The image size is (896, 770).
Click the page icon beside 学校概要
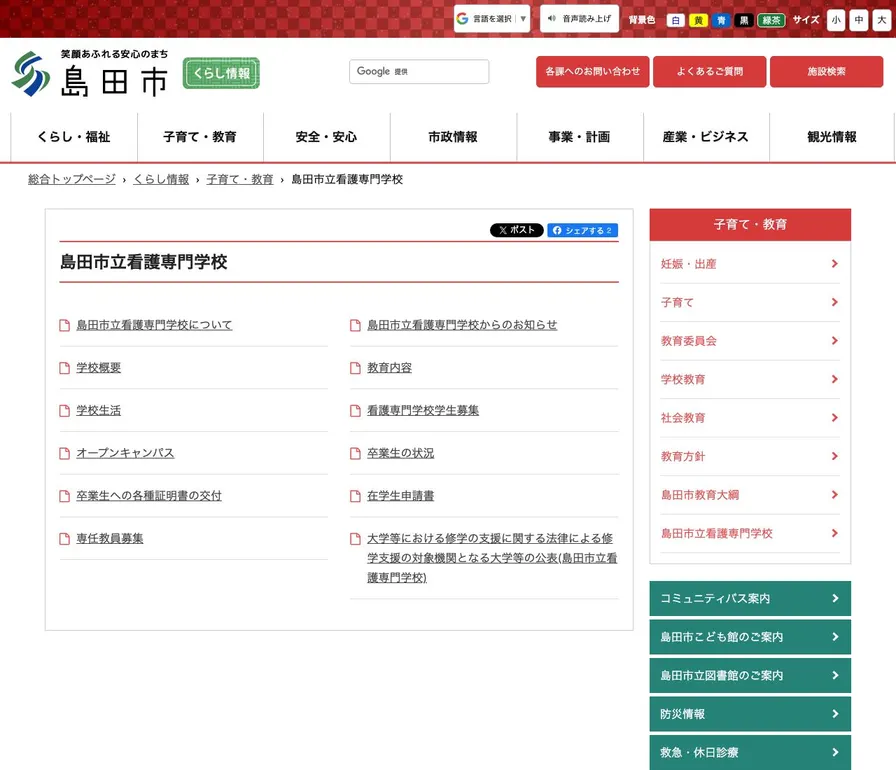pyautogui.click(x=65, y=368)
